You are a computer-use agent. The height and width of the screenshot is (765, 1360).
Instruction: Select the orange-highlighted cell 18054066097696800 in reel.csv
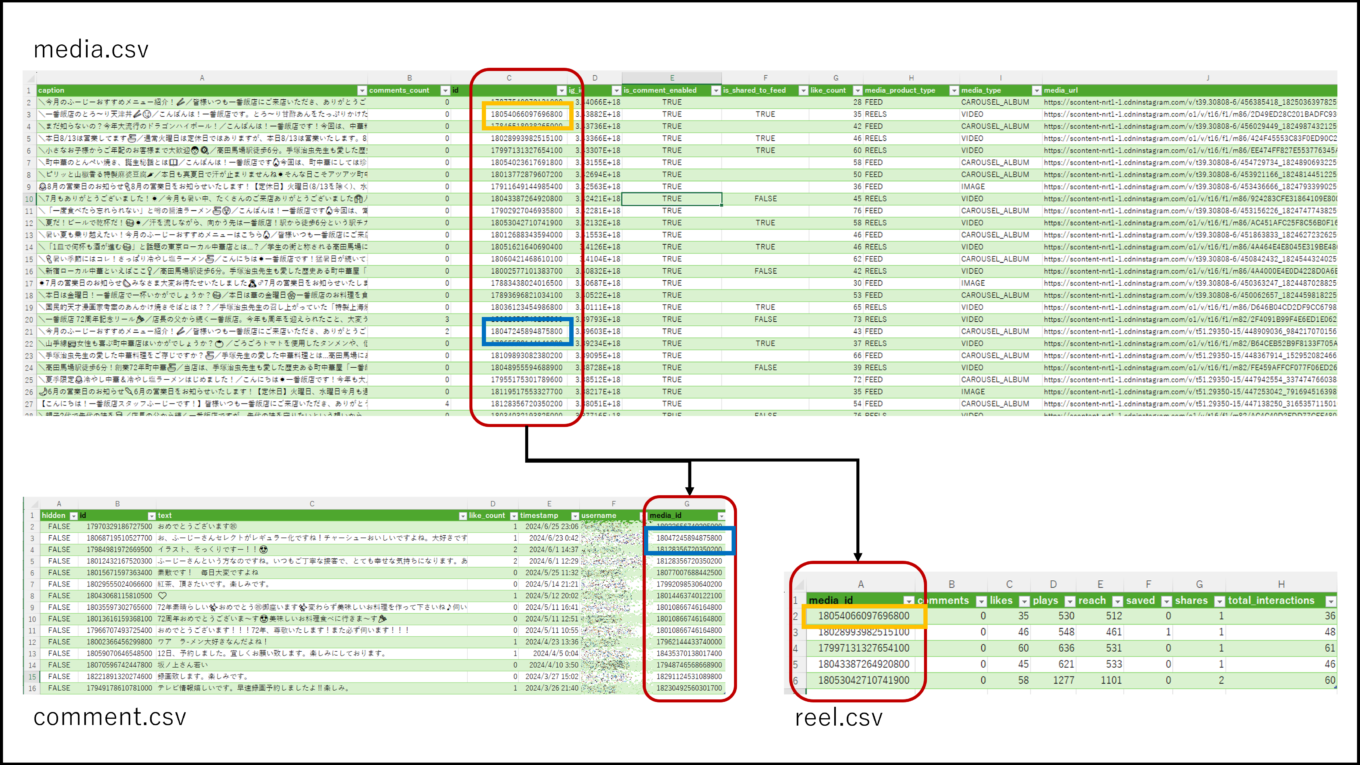pos(864,616)
